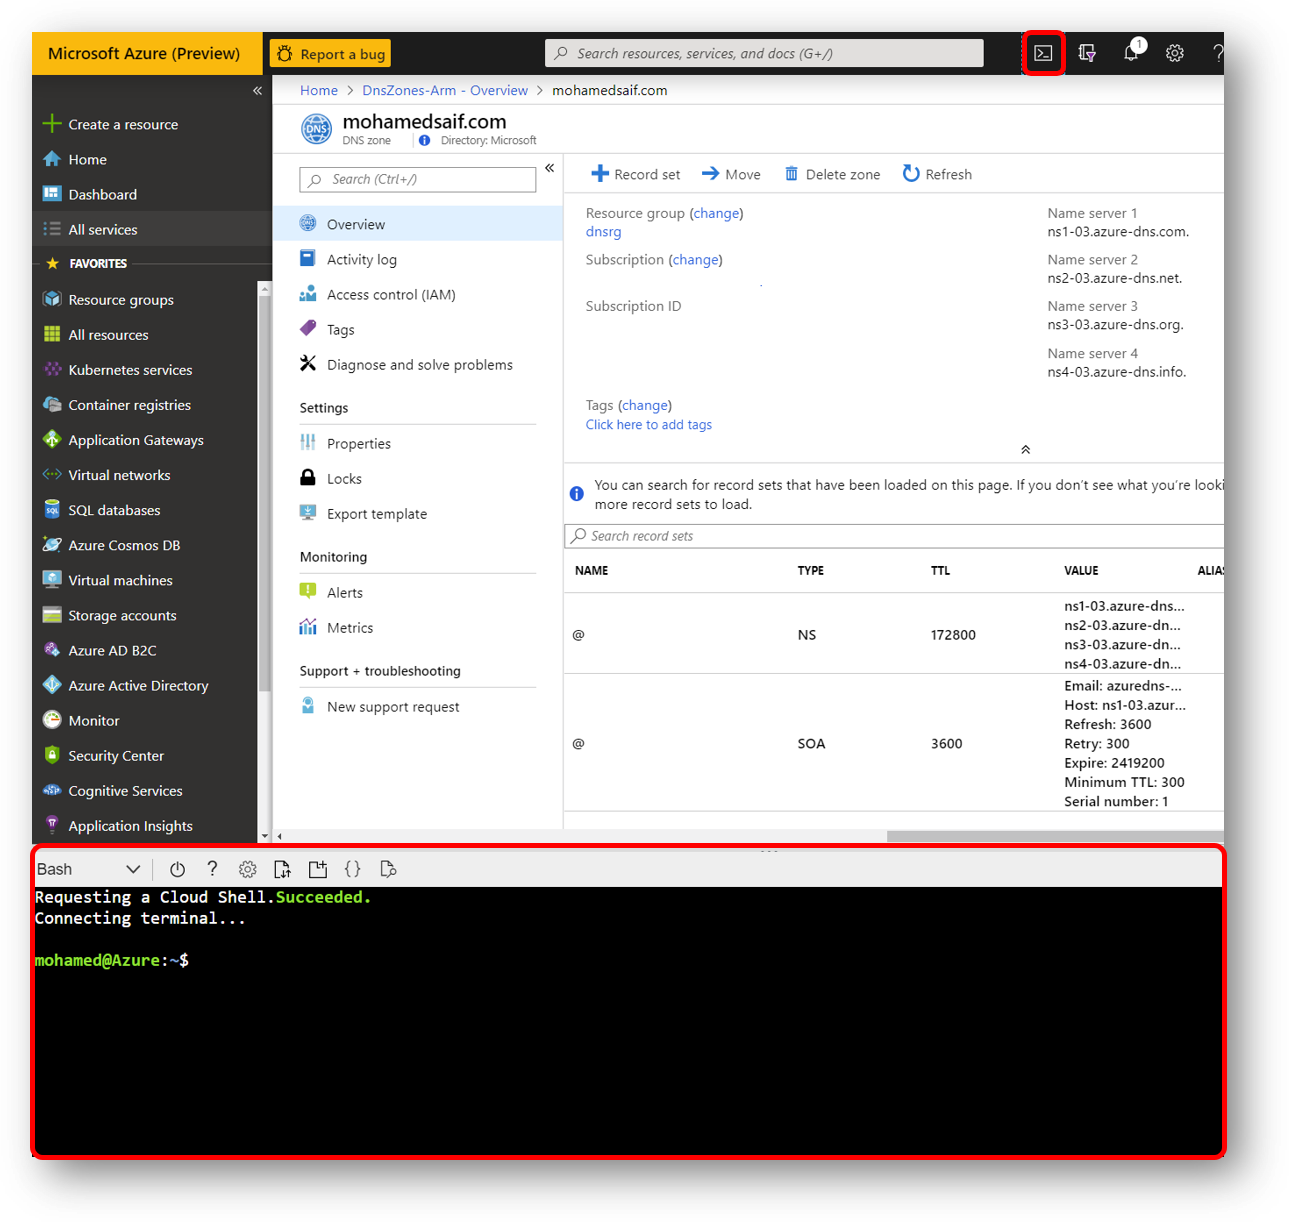Click the DnsZones-Arm - Overview breadcrumb
Image resolution: width=1289 pixels, height=1222 pixels.
click(x=445, y=90)
